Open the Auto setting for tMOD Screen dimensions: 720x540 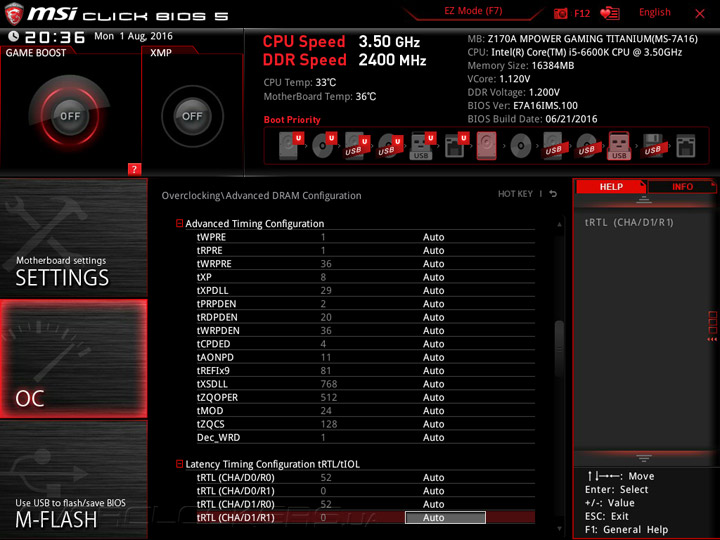click(x=433, y=411)
